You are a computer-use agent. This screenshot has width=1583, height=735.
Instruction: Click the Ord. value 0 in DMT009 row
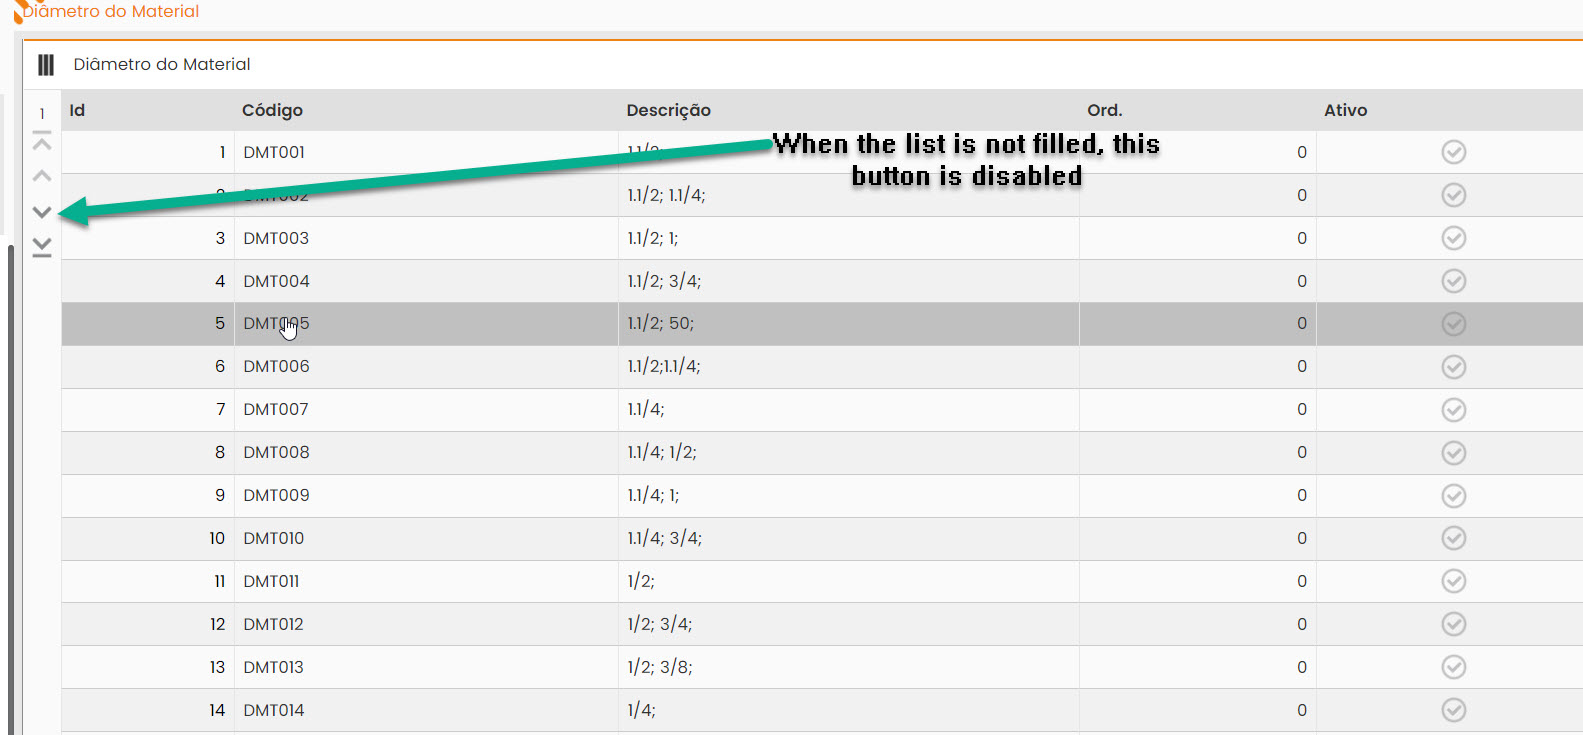pyautogui.click(x=1302, y=496)
